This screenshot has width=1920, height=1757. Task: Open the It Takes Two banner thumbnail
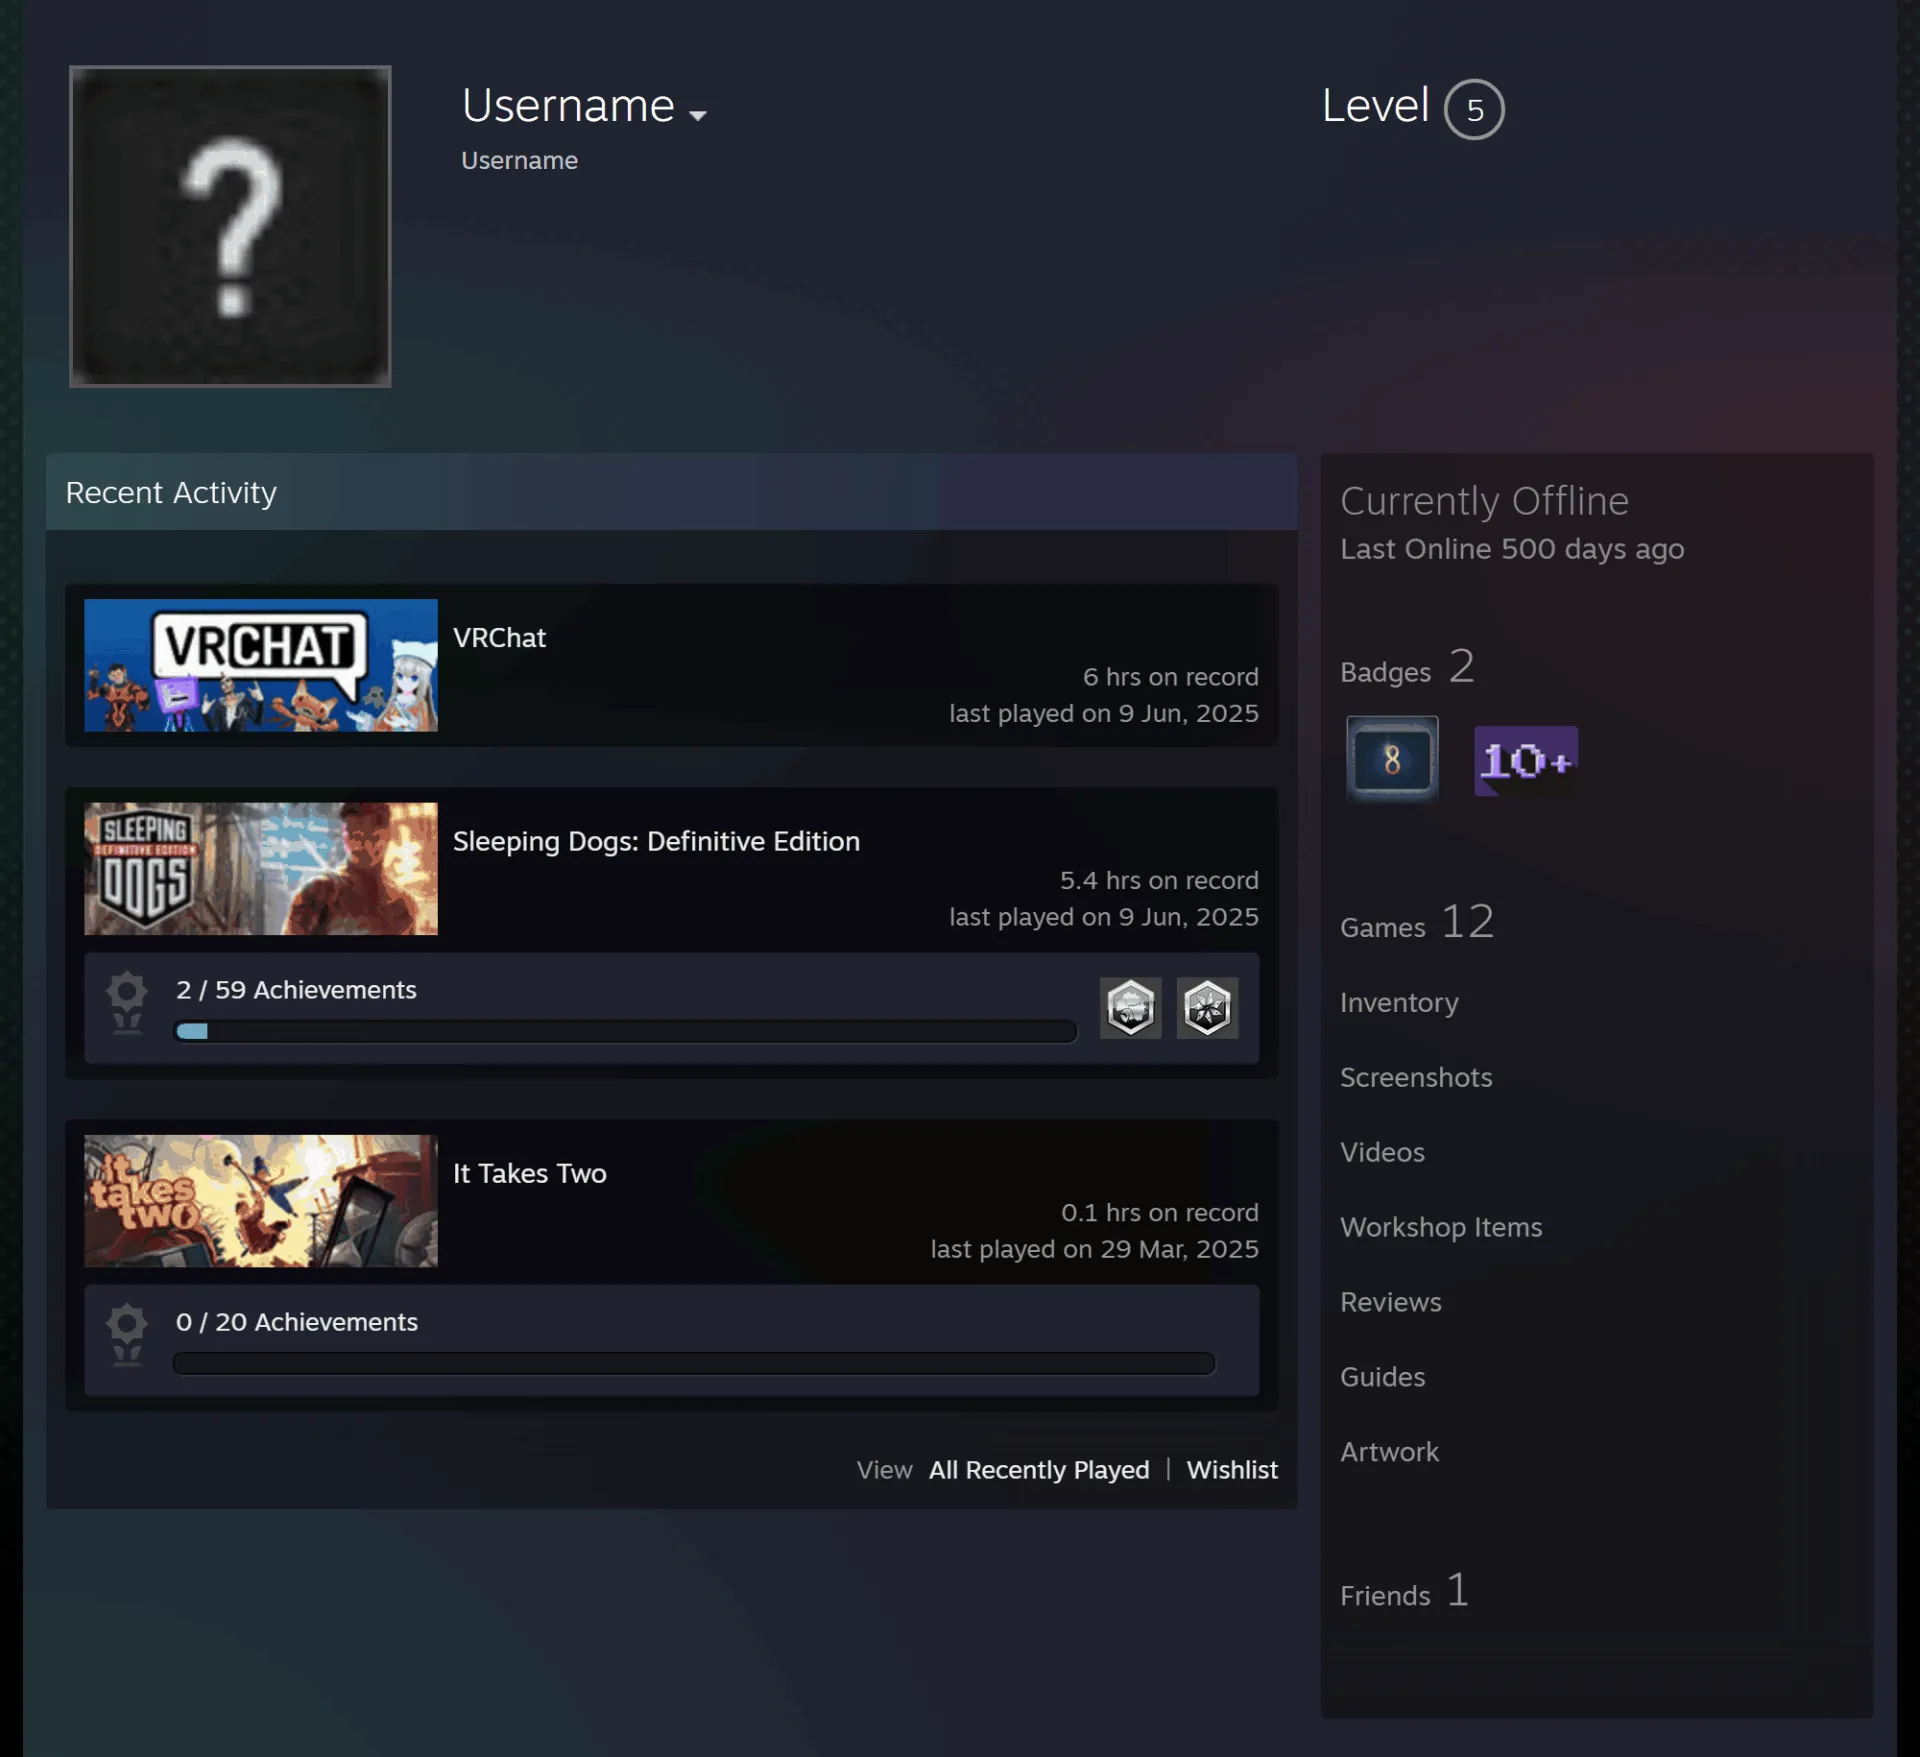click(x=261, y=1201)
